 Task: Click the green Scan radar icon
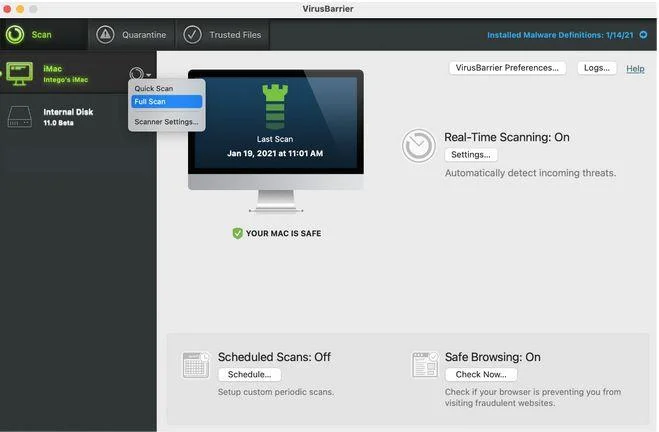tap(15, 34)
